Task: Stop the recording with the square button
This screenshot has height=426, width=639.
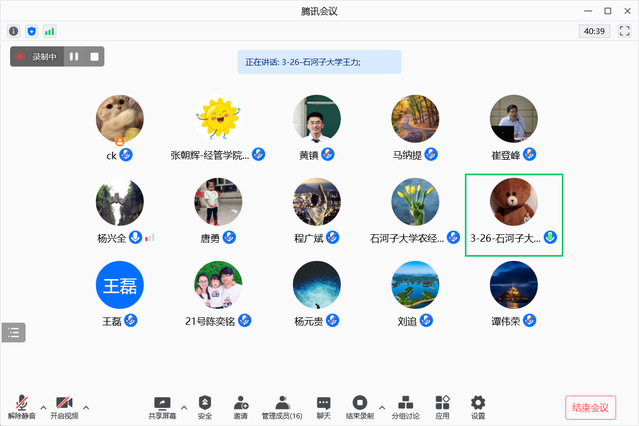Action: point(95,57)
